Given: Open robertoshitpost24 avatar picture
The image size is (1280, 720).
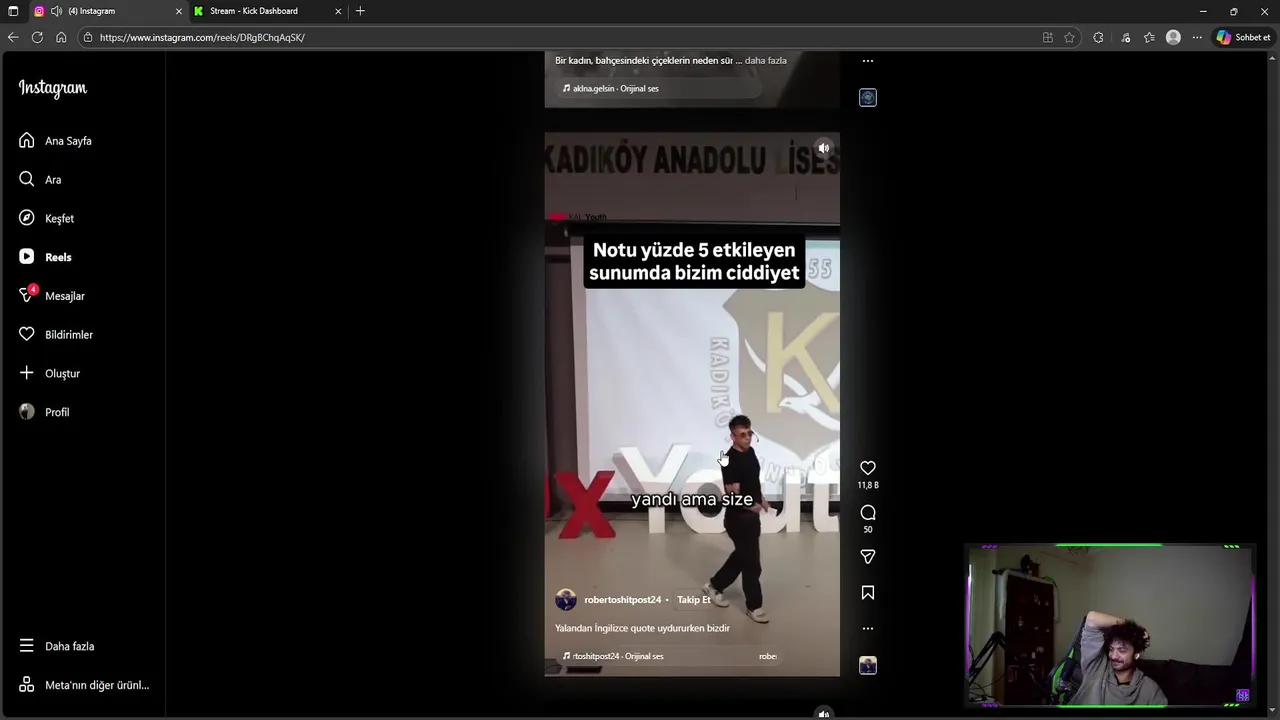Looking at the screenshot, I should (x=566, y=600).
